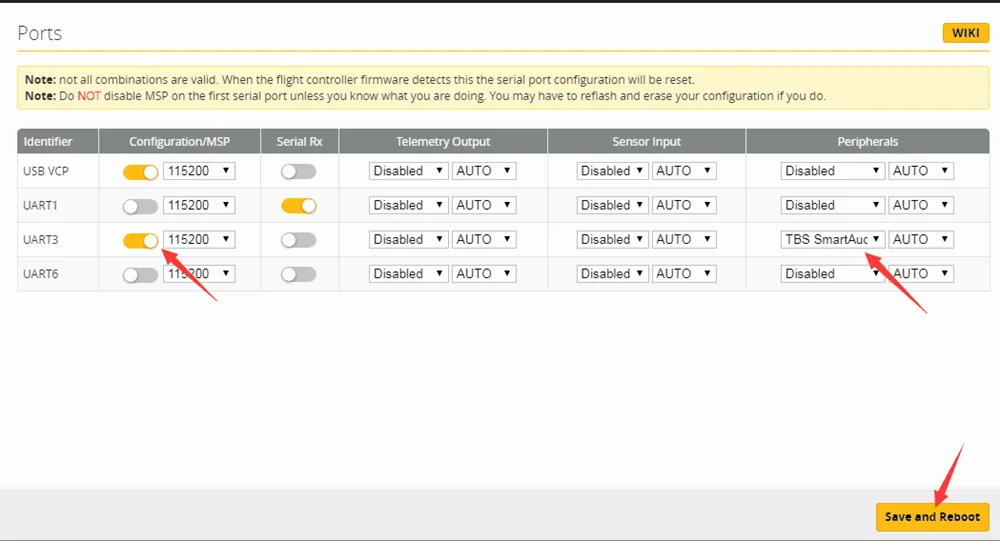
Task: Click the Ports page heading
Action: click(40, 33)
